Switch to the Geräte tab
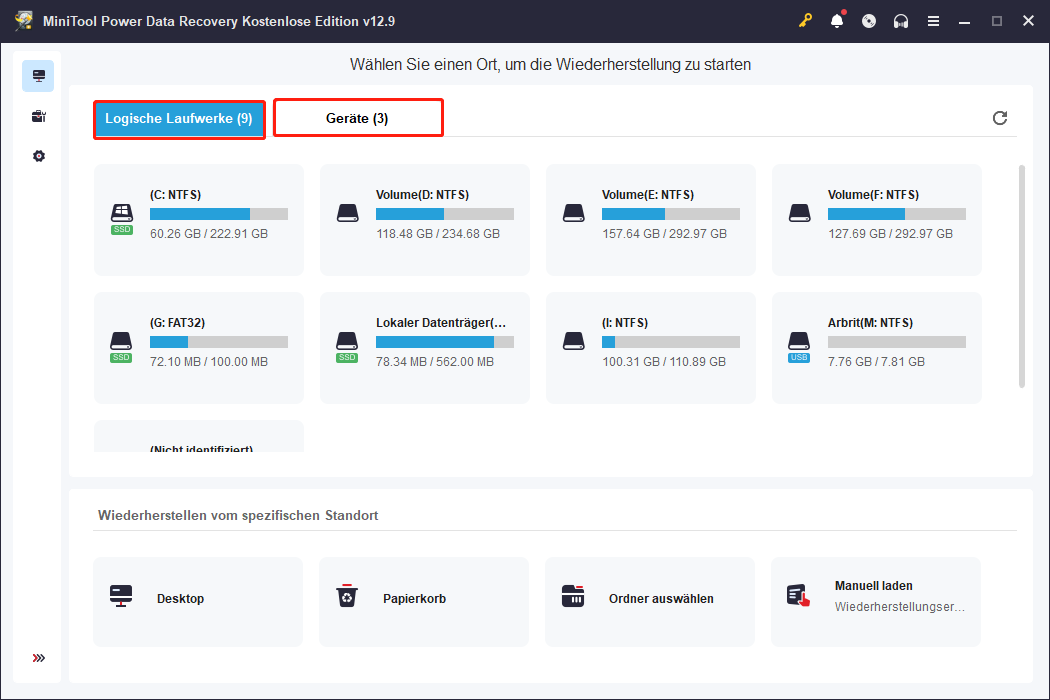Image resolution: width=1050 pixels, height=700 pixels. (358, 118)
